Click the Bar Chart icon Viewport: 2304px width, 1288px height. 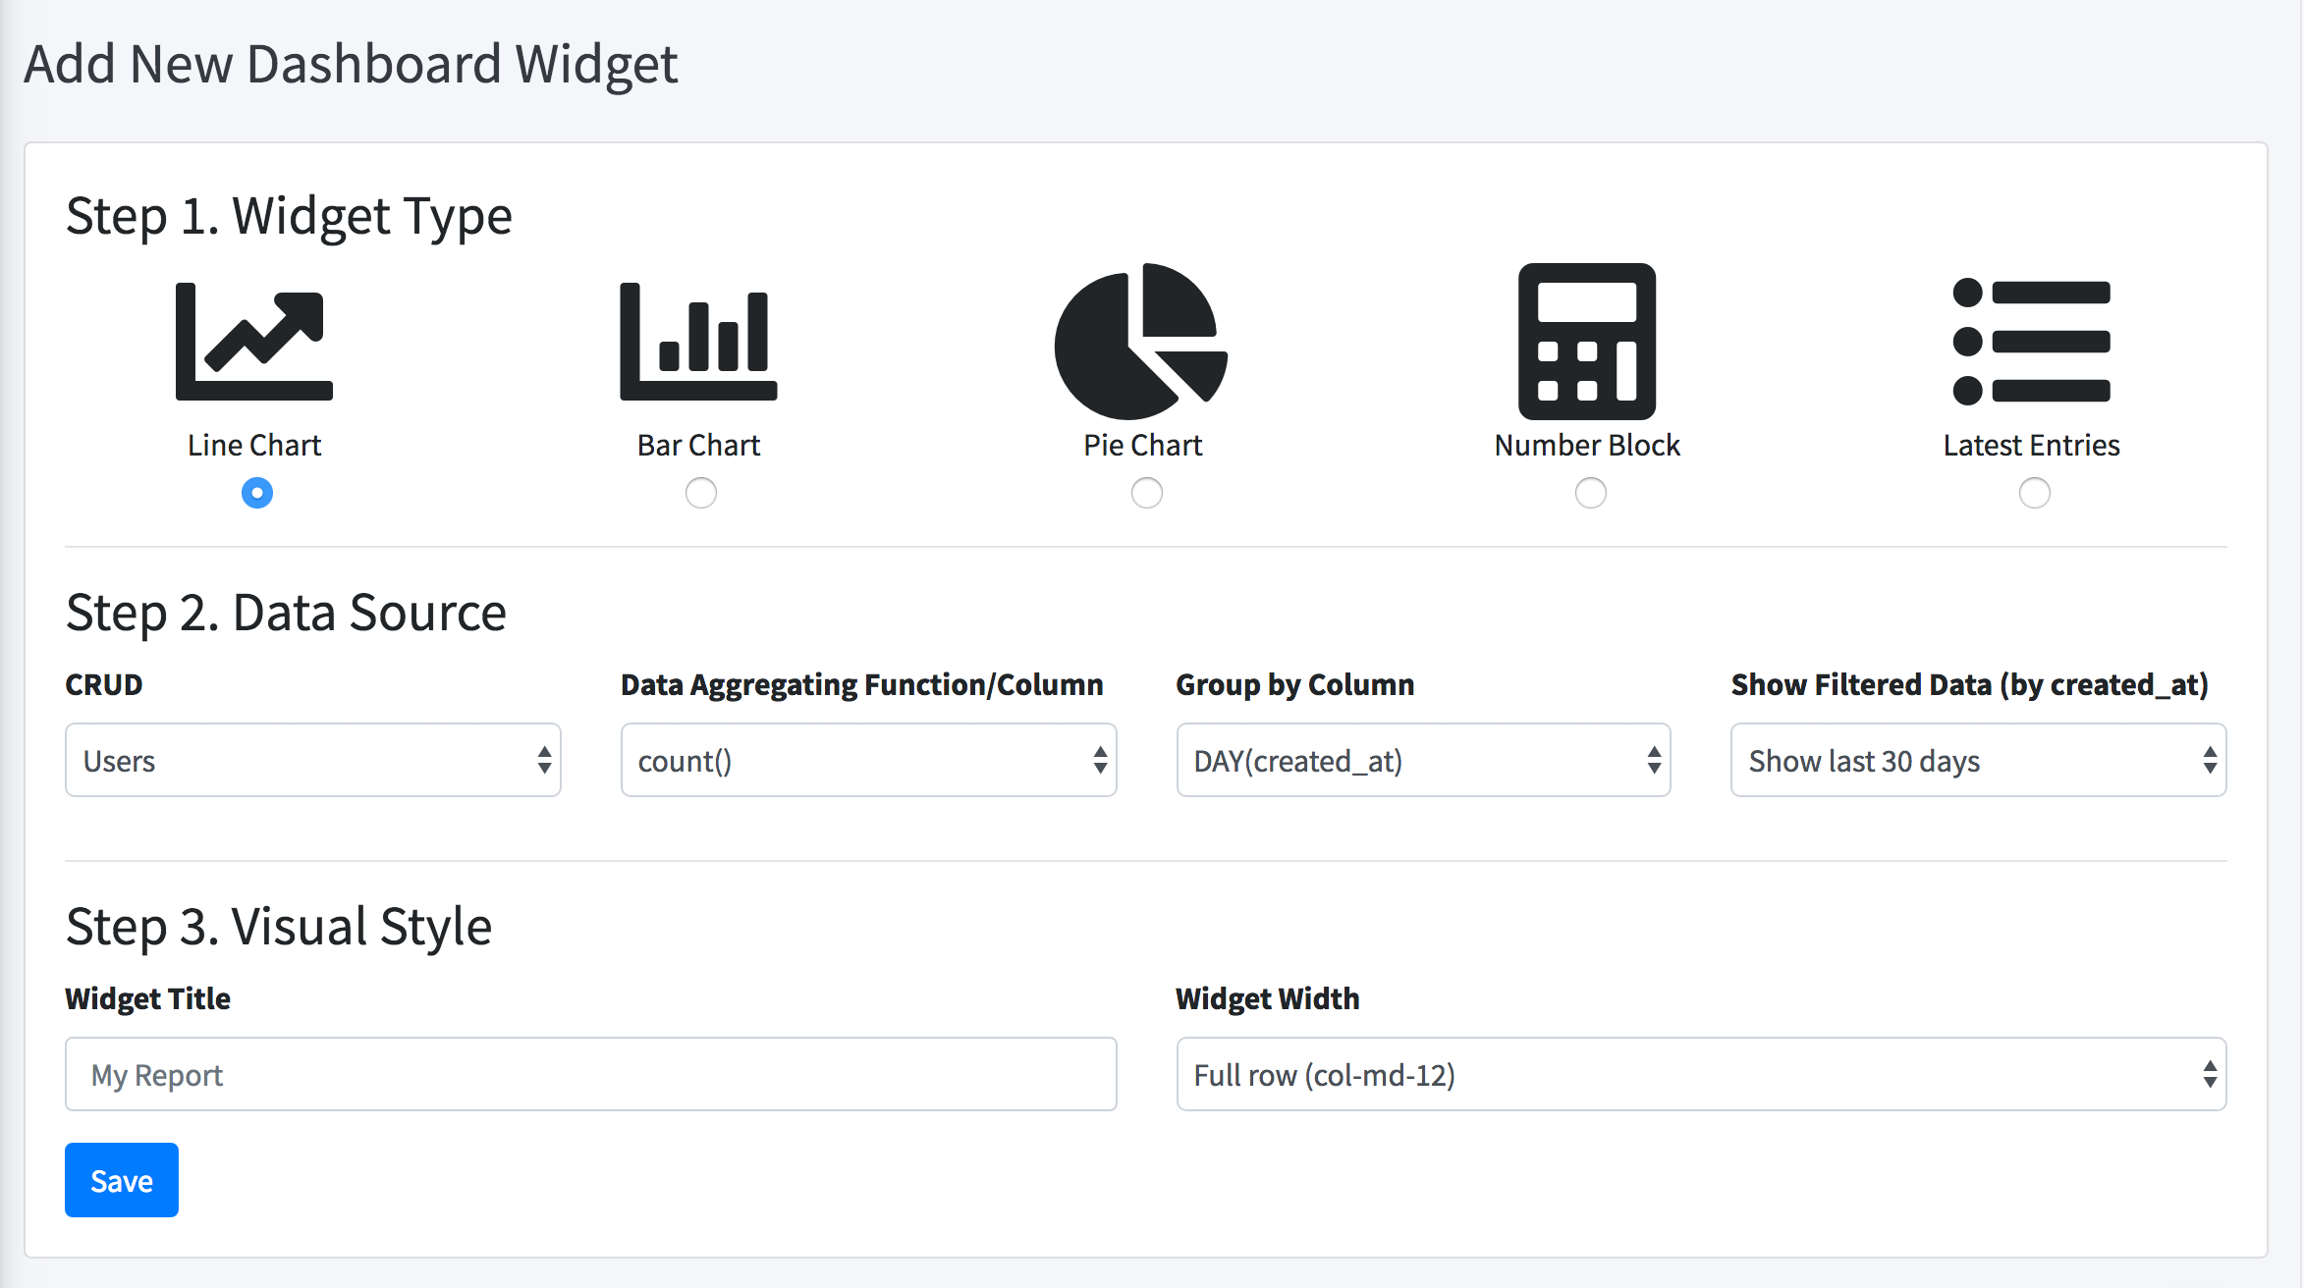tap(698, 341)
